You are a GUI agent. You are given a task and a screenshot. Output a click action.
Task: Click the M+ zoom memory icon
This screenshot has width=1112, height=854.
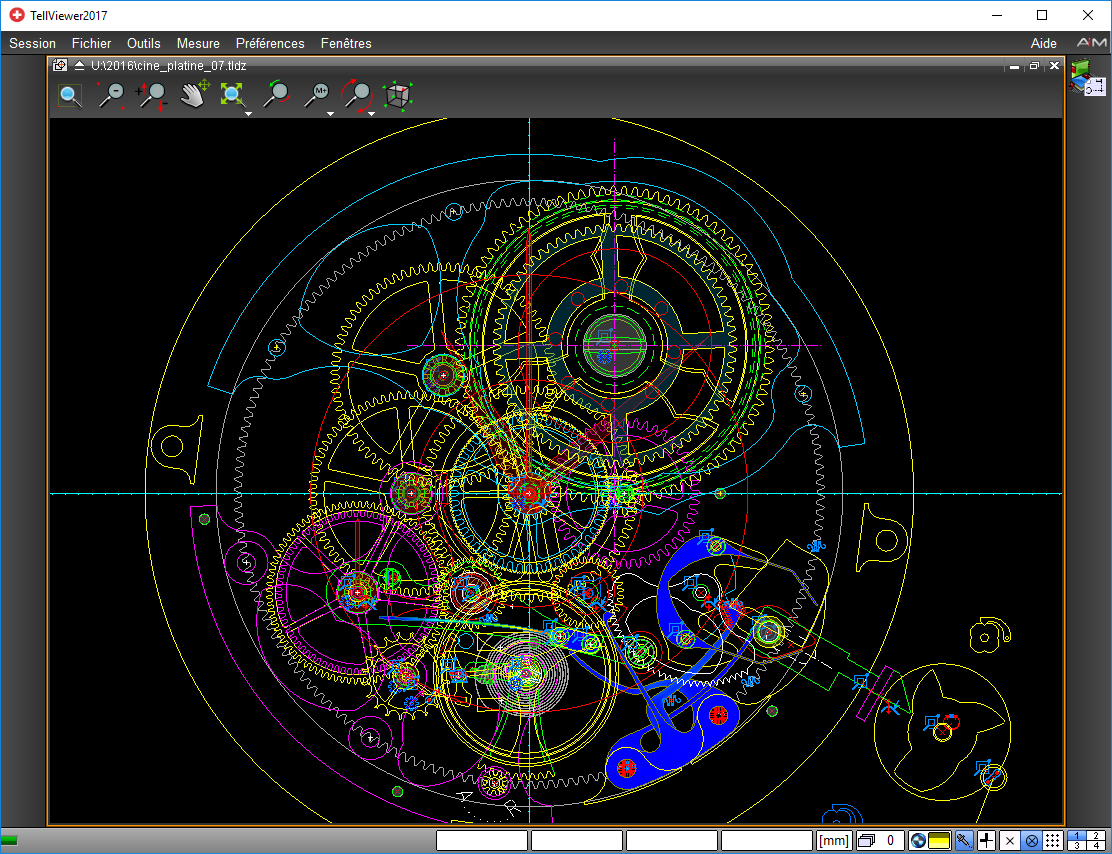click(x=317, y=95)
